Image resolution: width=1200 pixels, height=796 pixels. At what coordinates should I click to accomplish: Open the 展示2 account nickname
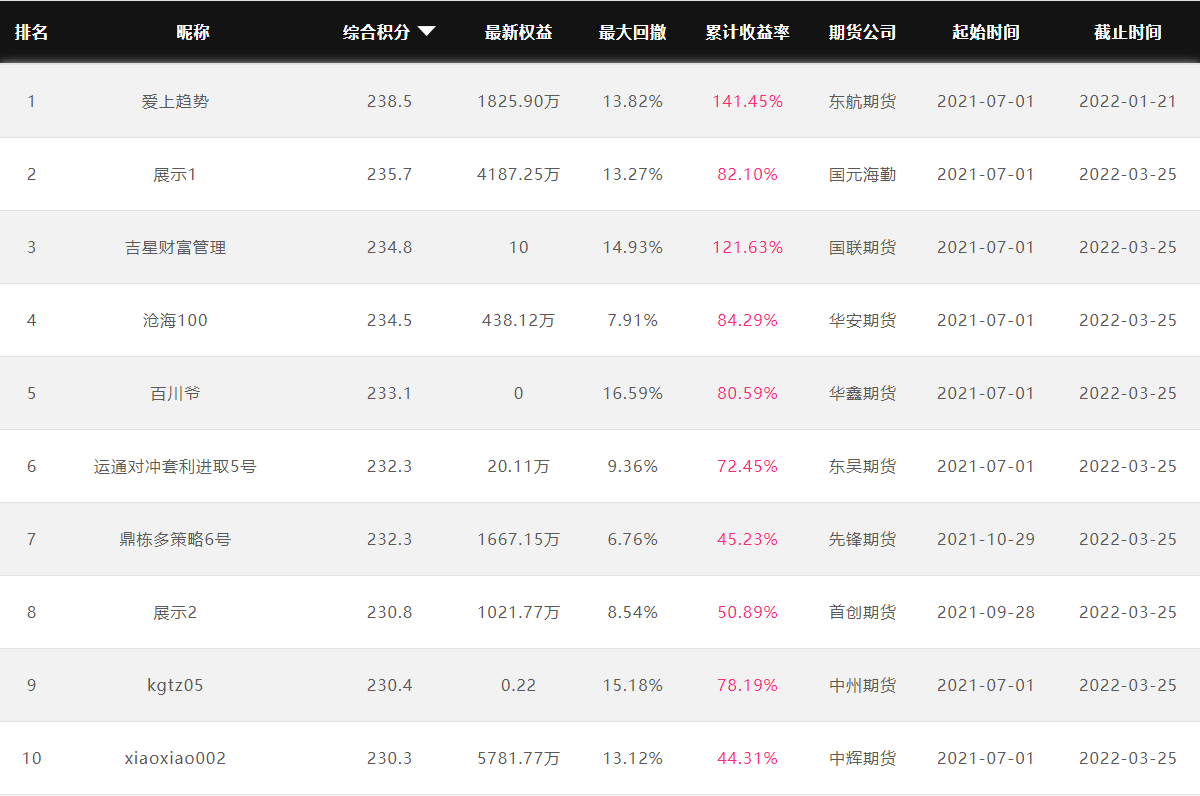click(x=175, y=612)
